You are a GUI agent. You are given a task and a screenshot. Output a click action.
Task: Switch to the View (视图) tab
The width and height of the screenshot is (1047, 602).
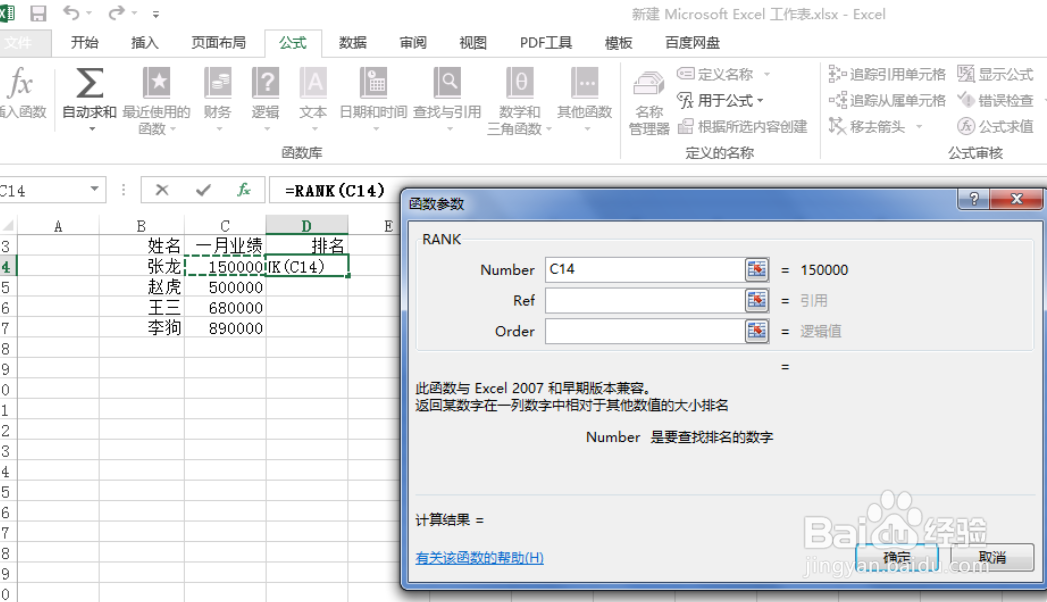473,43
